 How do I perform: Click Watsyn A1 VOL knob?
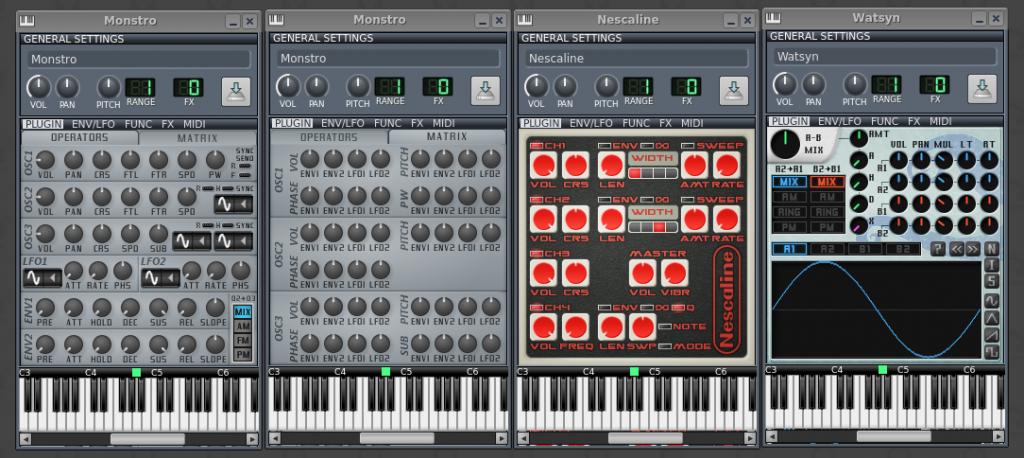[x=899, y=160]
